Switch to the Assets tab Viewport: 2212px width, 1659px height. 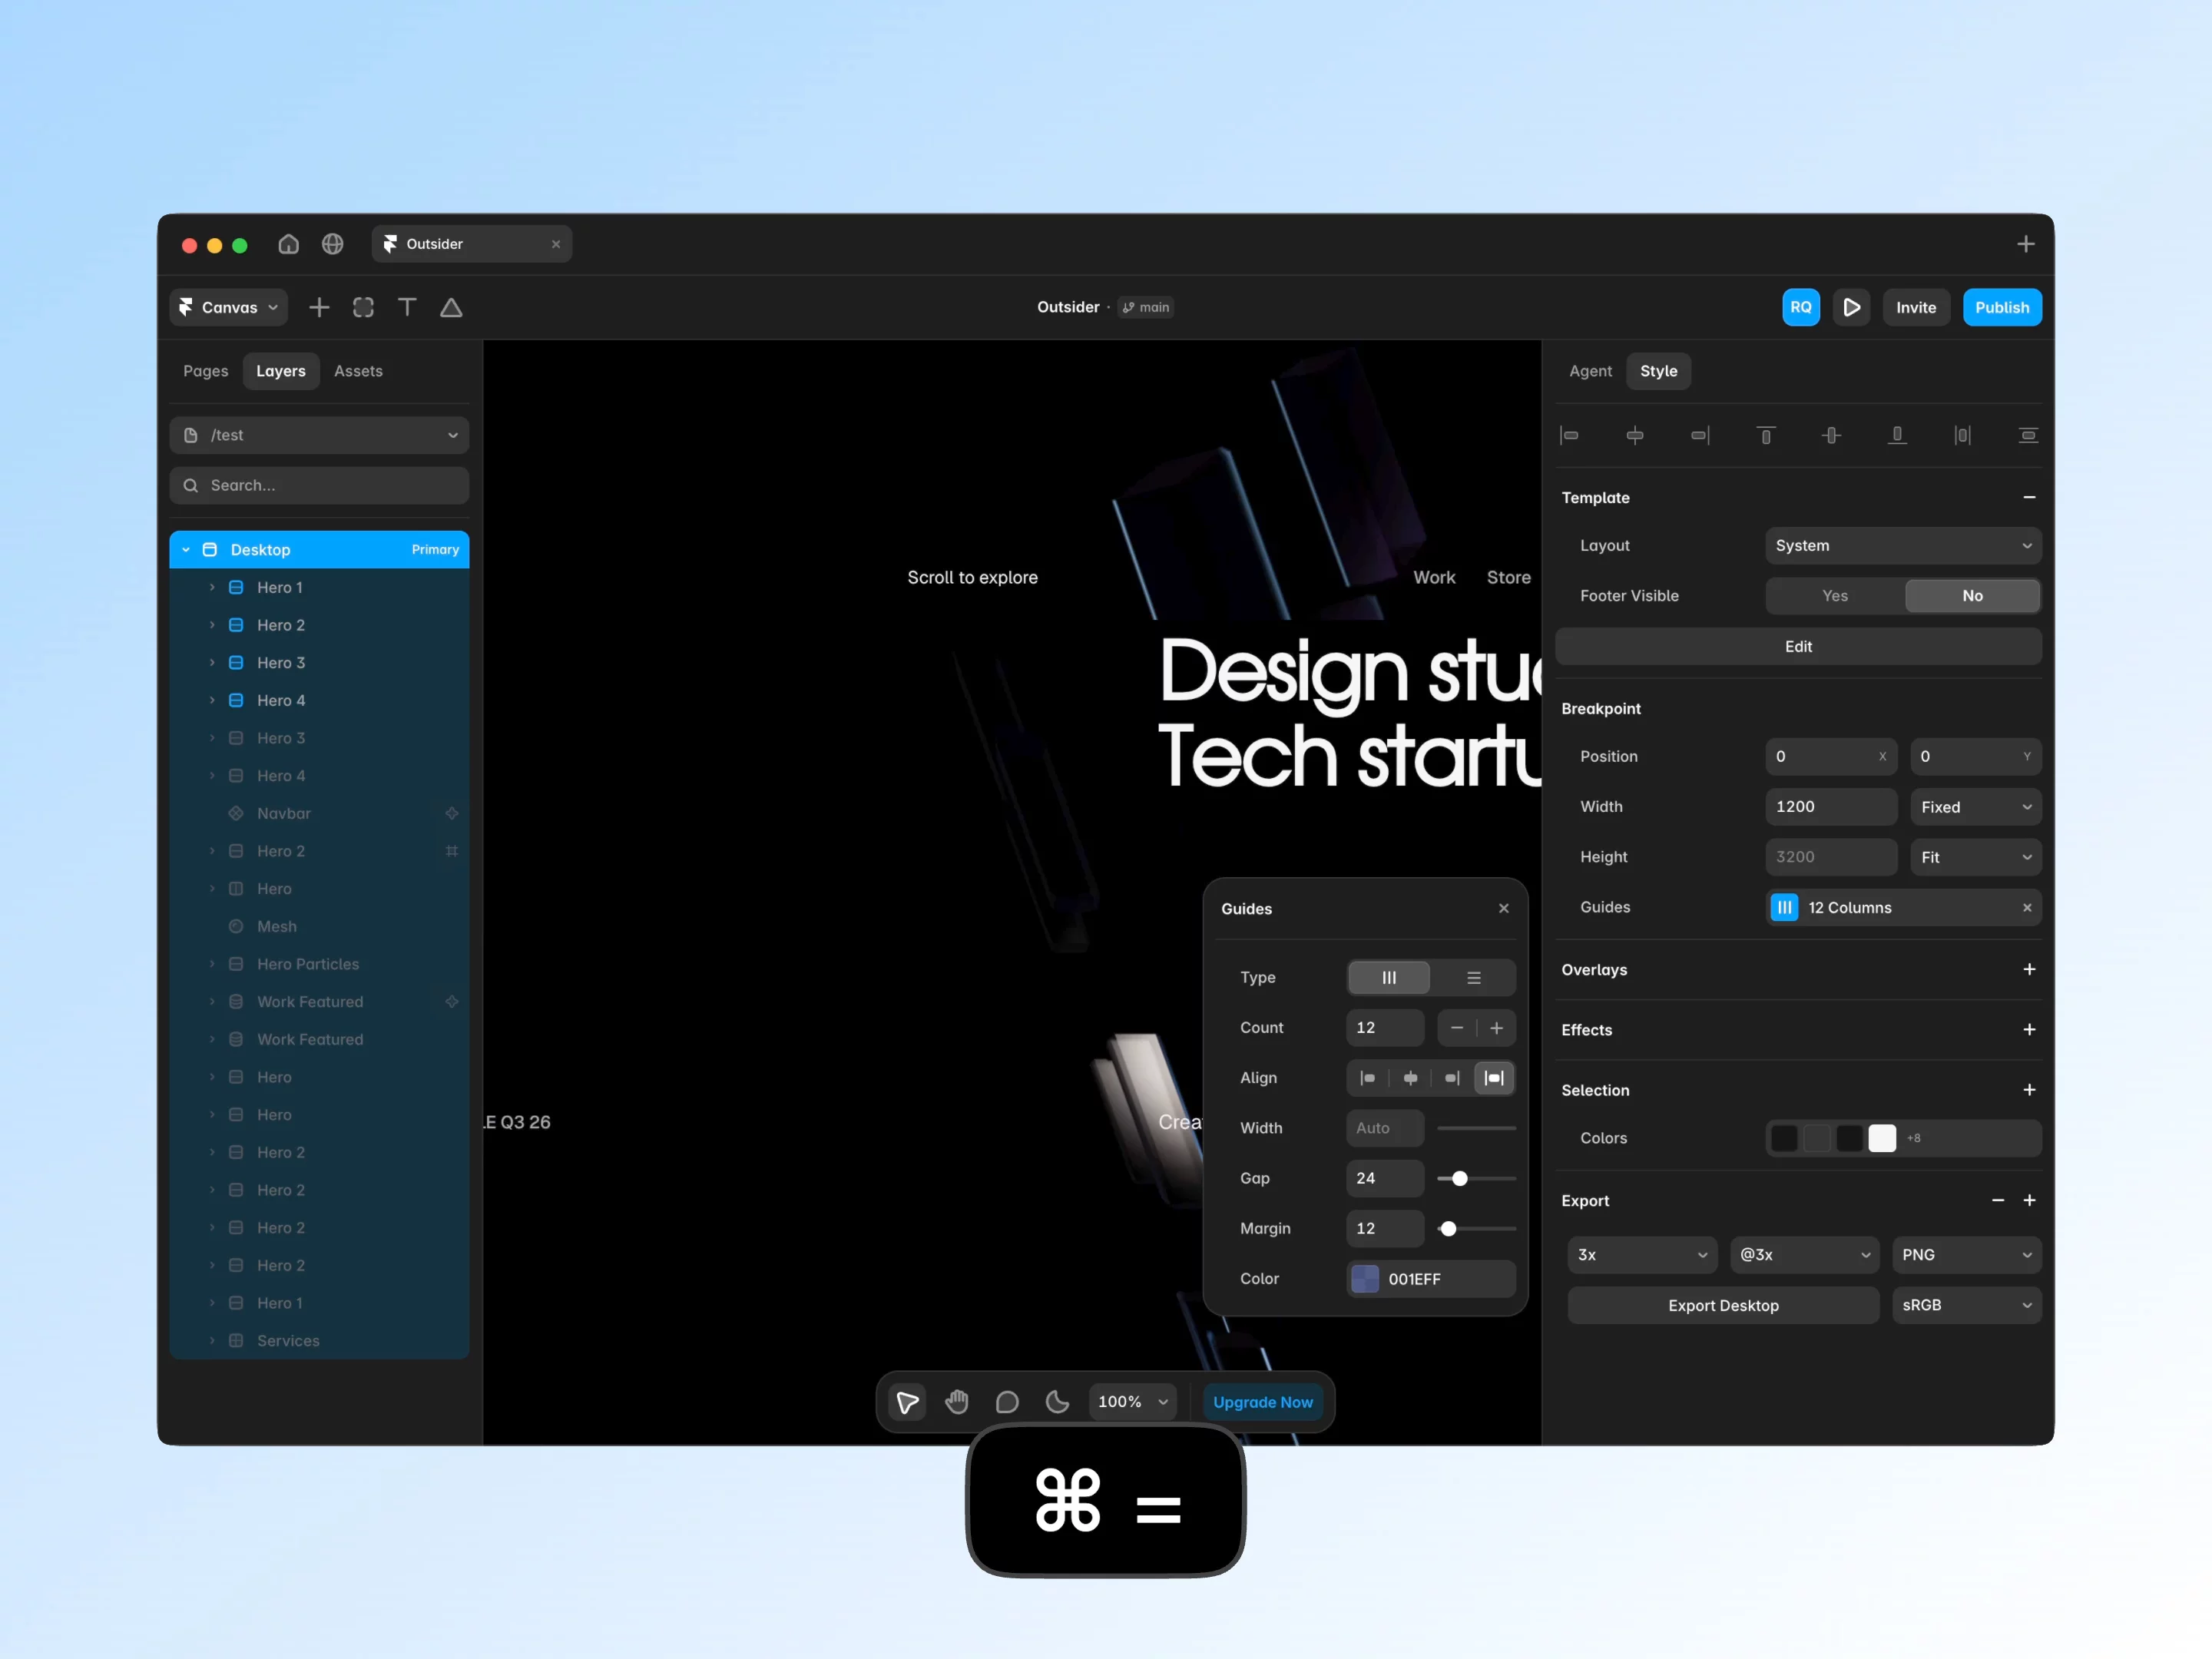pos(358,371)
